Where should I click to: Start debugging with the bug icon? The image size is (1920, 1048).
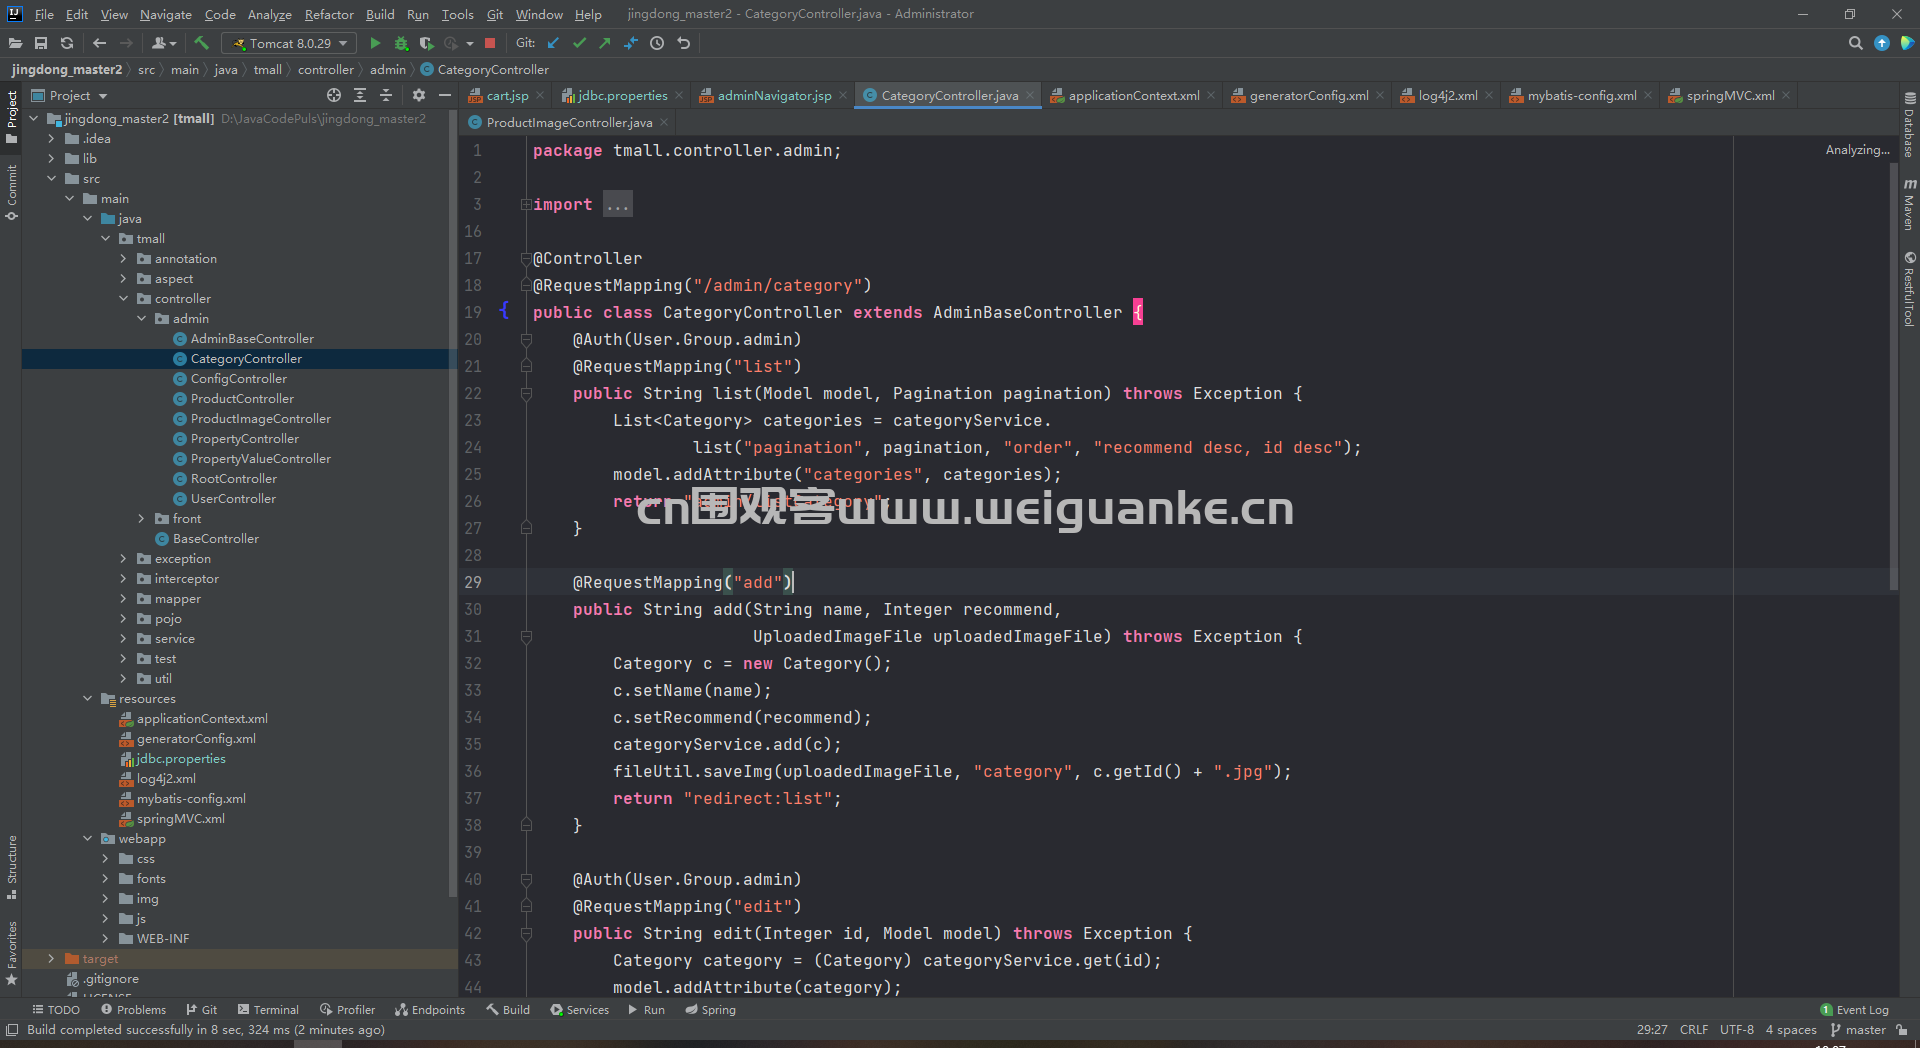pyautogui.click(x=401, y=43)
